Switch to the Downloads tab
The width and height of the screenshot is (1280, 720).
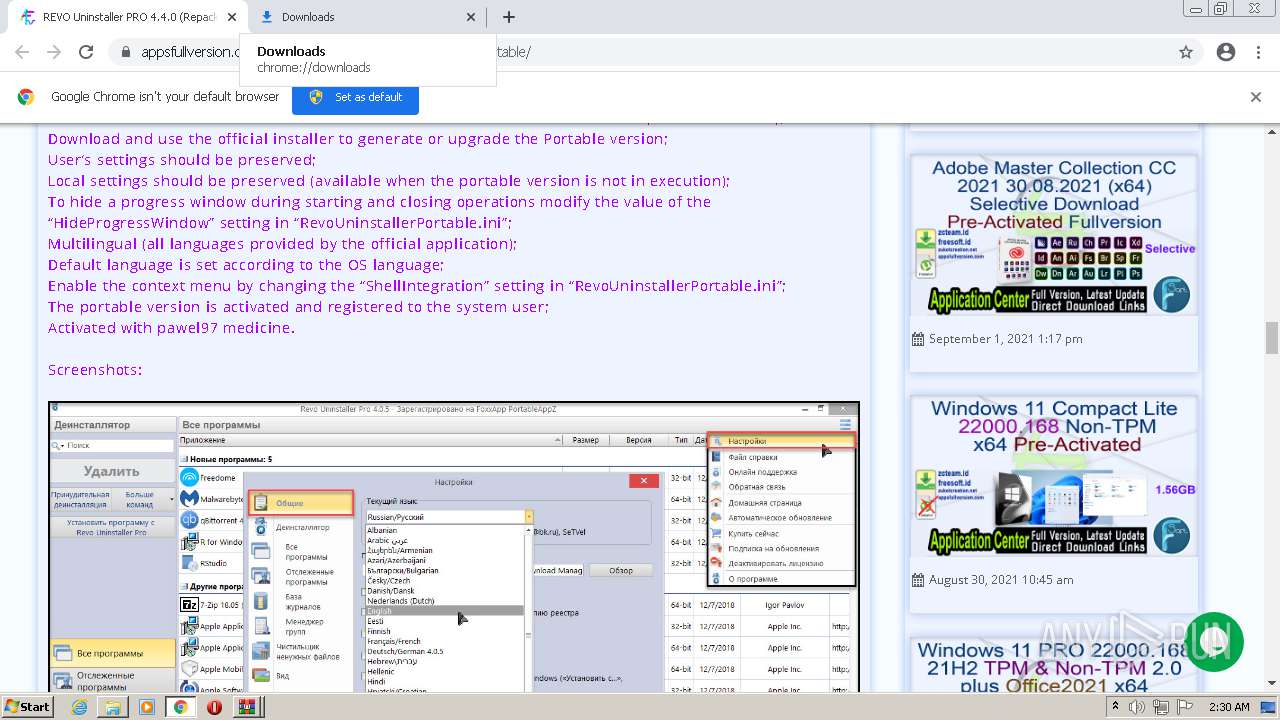[x=368, y=17]
